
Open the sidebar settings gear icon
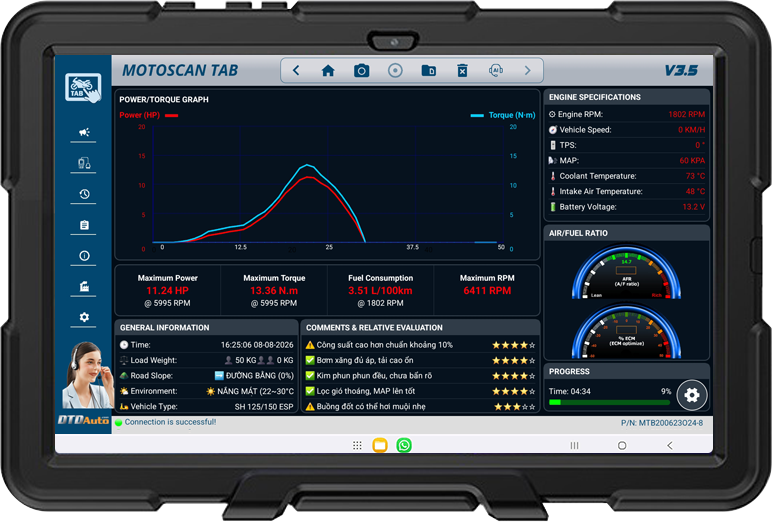[x=84, y=317]
